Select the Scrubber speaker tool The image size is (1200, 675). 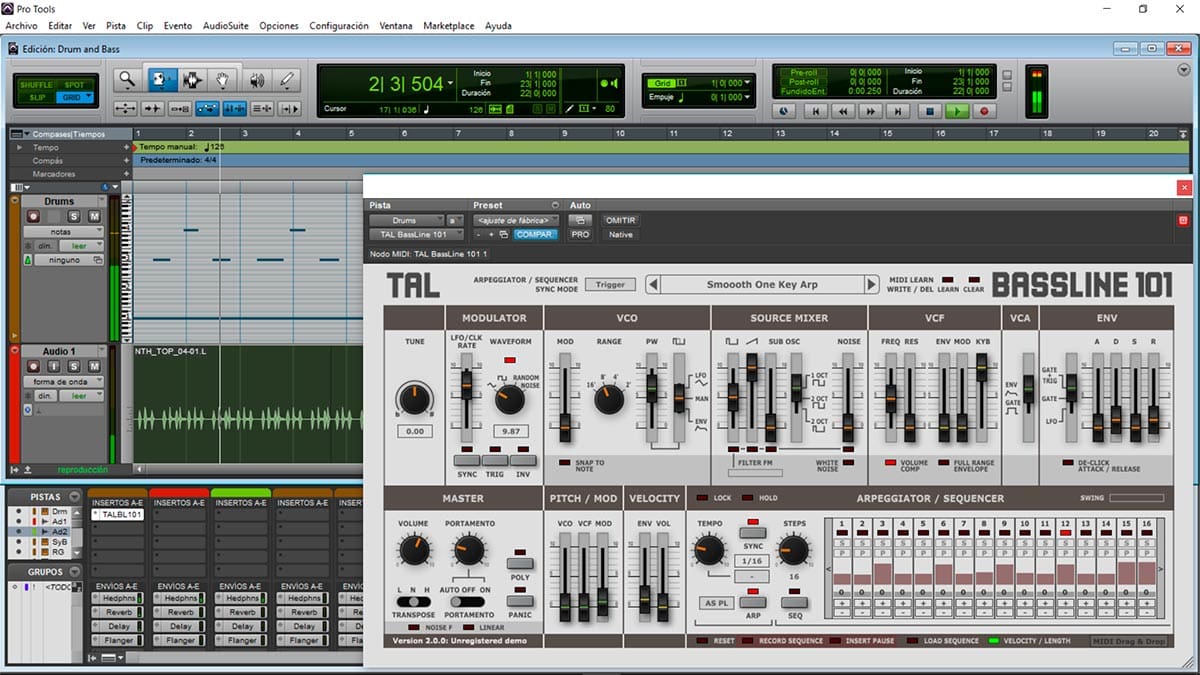[257, 80]
